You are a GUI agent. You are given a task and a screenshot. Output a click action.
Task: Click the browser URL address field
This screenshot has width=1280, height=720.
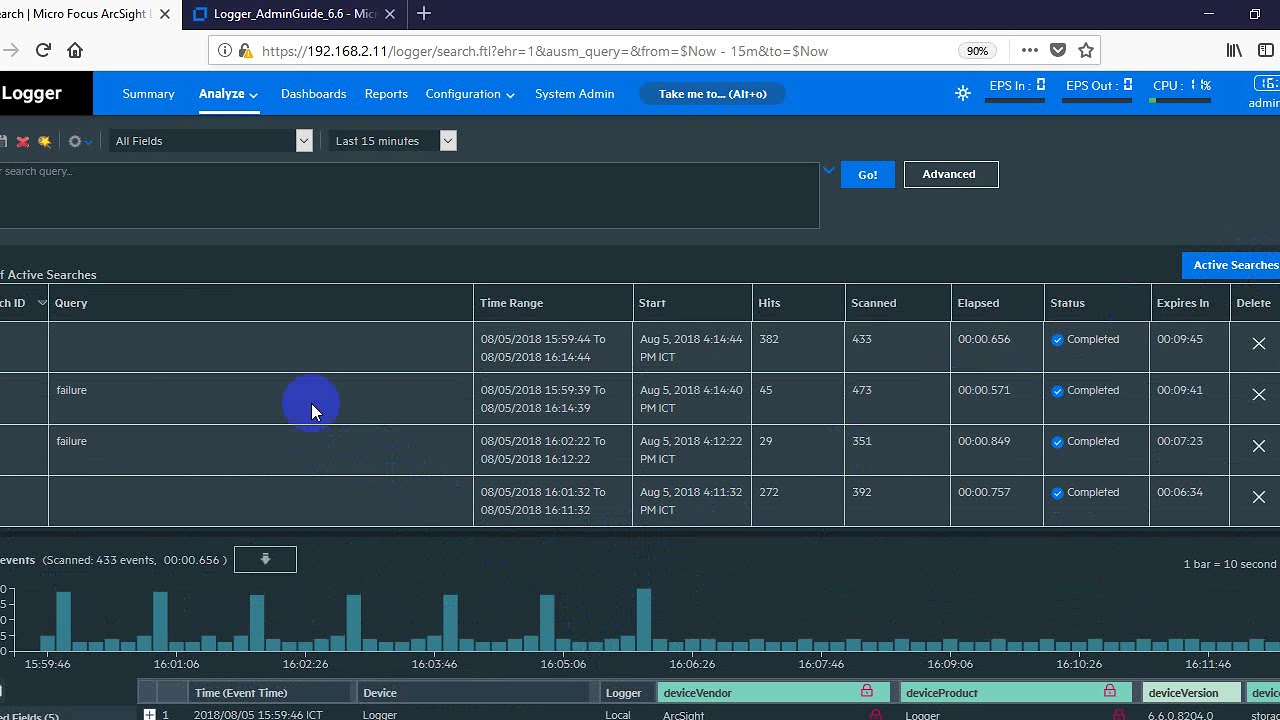point(545,50)
